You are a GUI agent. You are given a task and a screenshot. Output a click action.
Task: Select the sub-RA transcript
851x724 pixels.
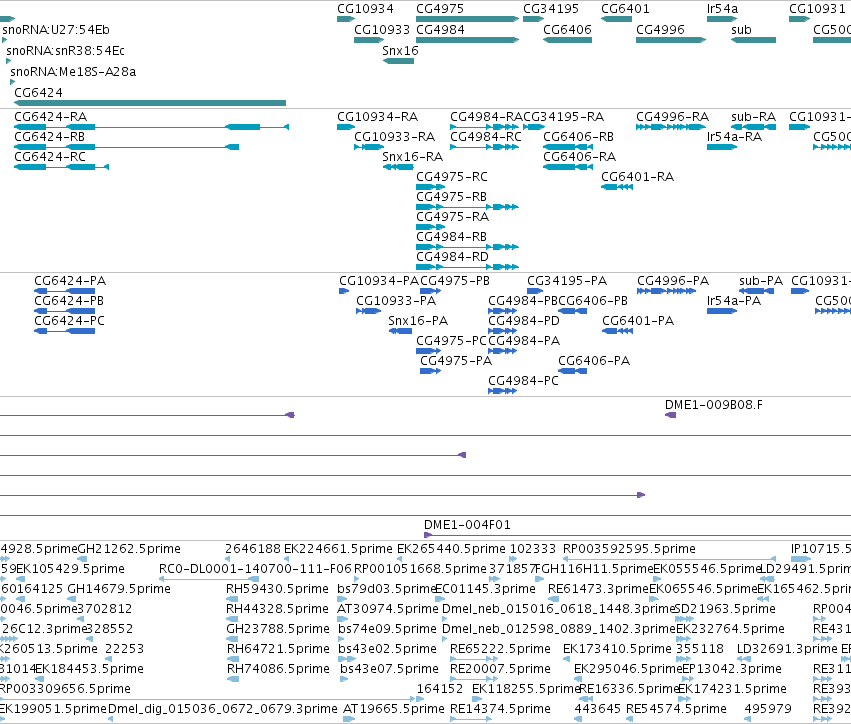tap(753, 127)
